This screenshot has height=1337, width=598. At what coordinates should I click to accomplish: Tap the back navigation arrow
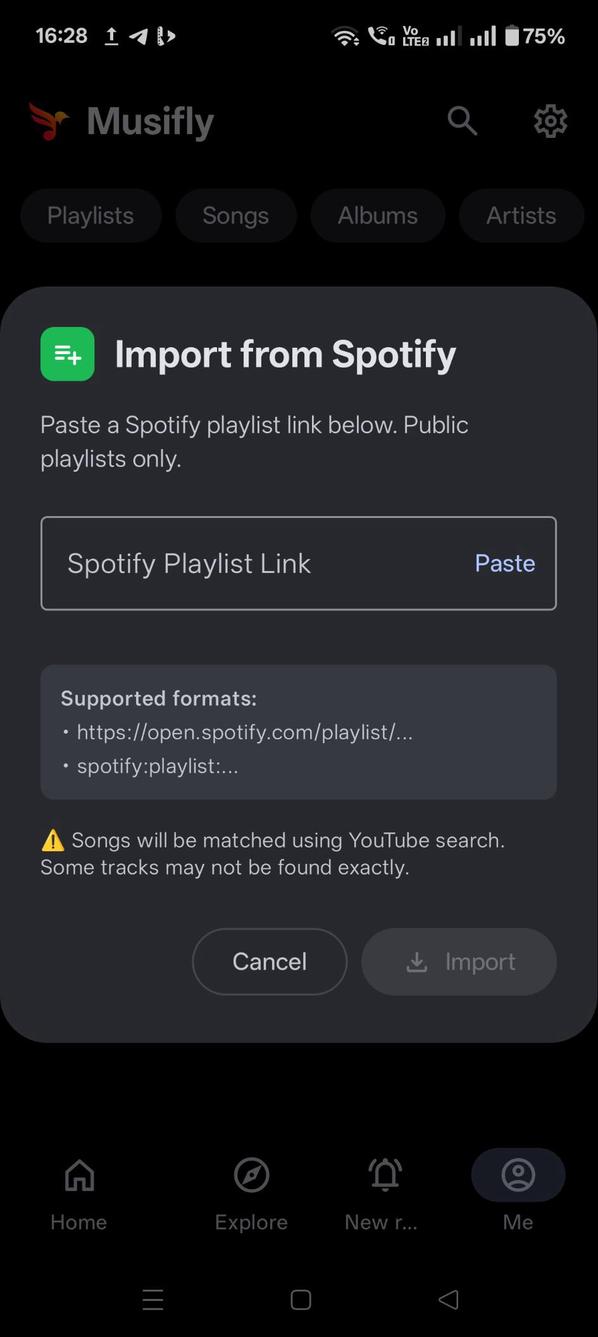pyautogui.click(x=447, y=1299)
